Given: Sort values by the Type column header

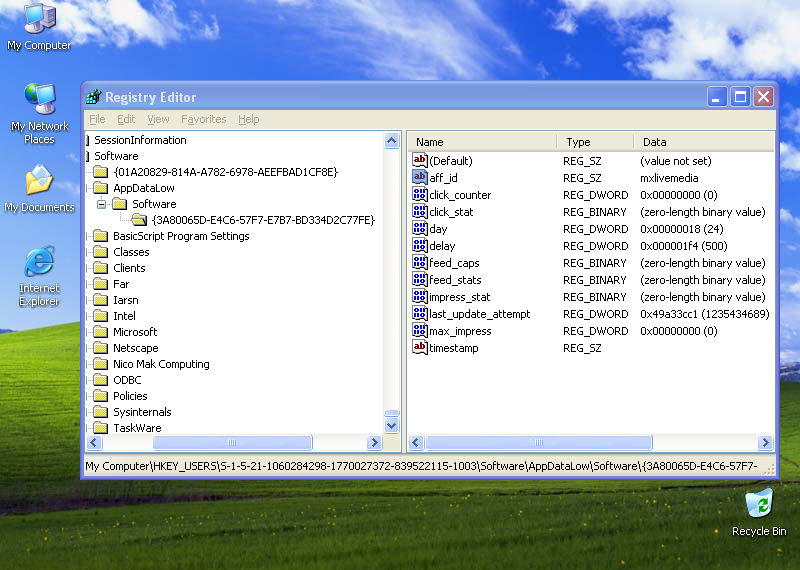Looking at the screenshot, I should [x=595, y=142].
